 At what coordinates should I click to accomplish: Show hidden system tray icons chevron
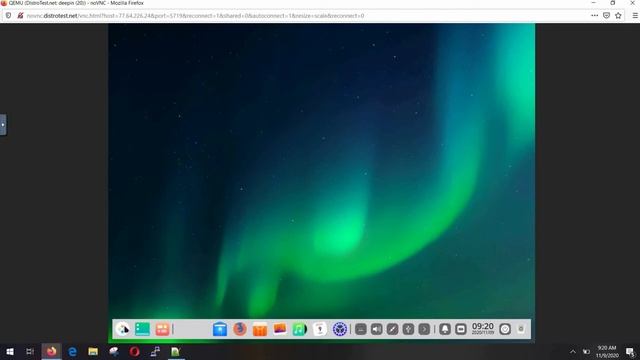click(573, 351)
